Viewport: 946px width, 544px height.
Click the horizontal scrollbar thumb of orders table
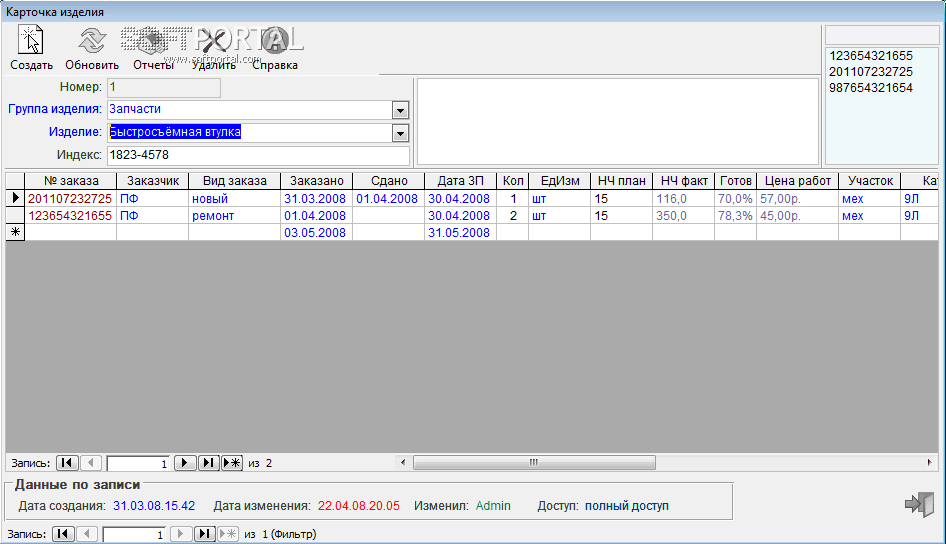[534, 463]
